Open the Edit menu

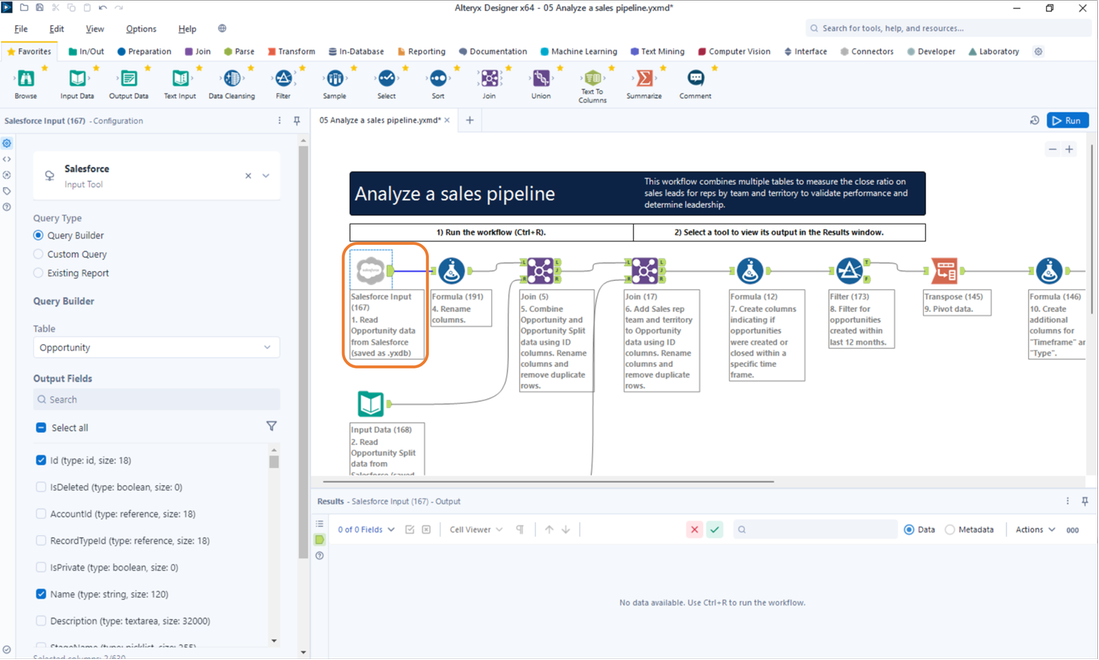pyautogui.click(x=57, y=29)
